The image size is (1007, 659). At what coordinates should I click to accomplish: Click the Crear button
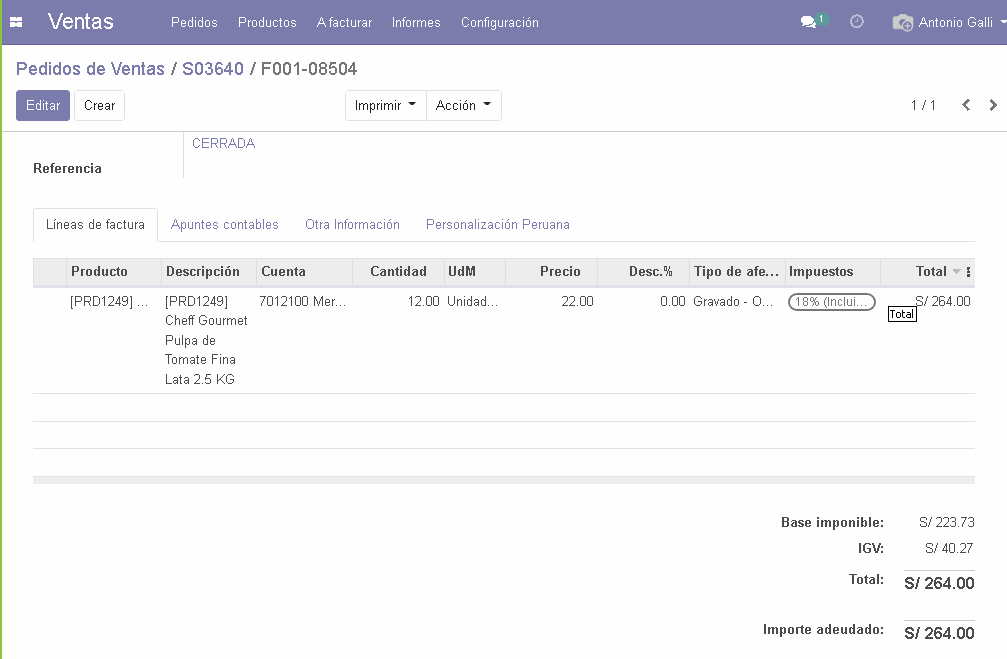point(99,106)
